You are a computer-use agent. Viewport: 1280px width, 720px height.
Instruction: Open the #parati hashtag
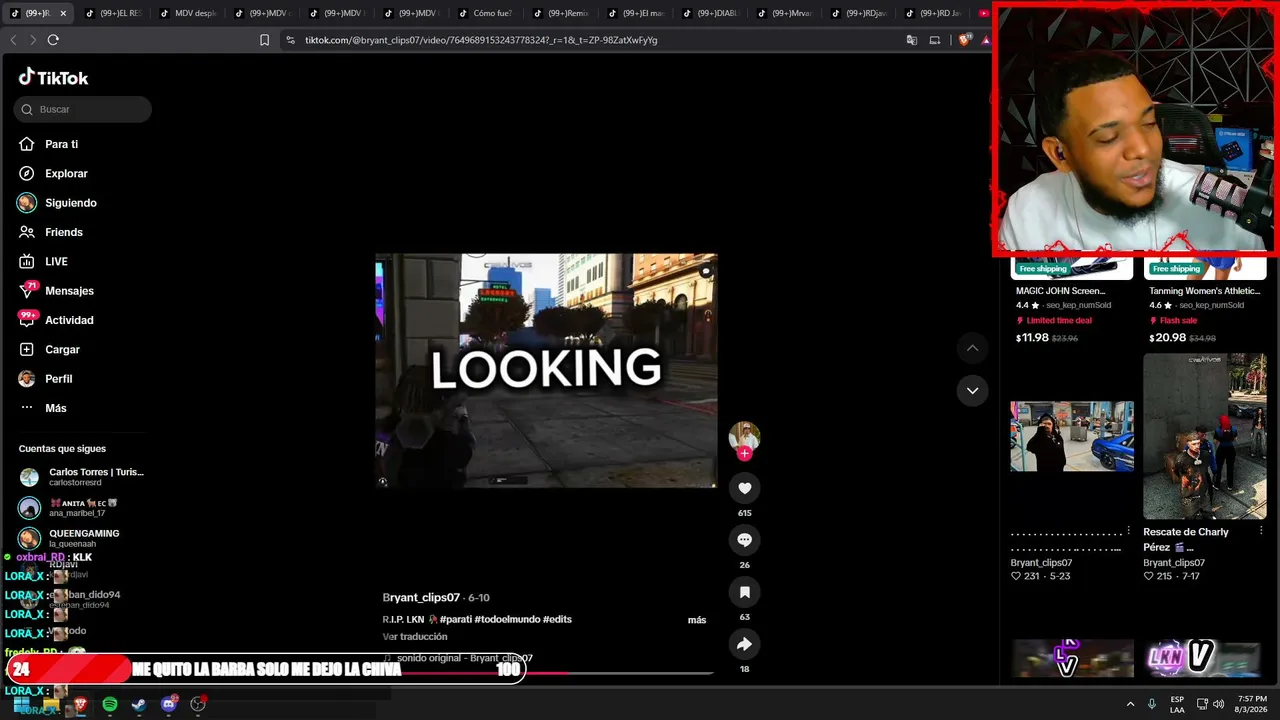pyautogui.click(x=455, y=619)
